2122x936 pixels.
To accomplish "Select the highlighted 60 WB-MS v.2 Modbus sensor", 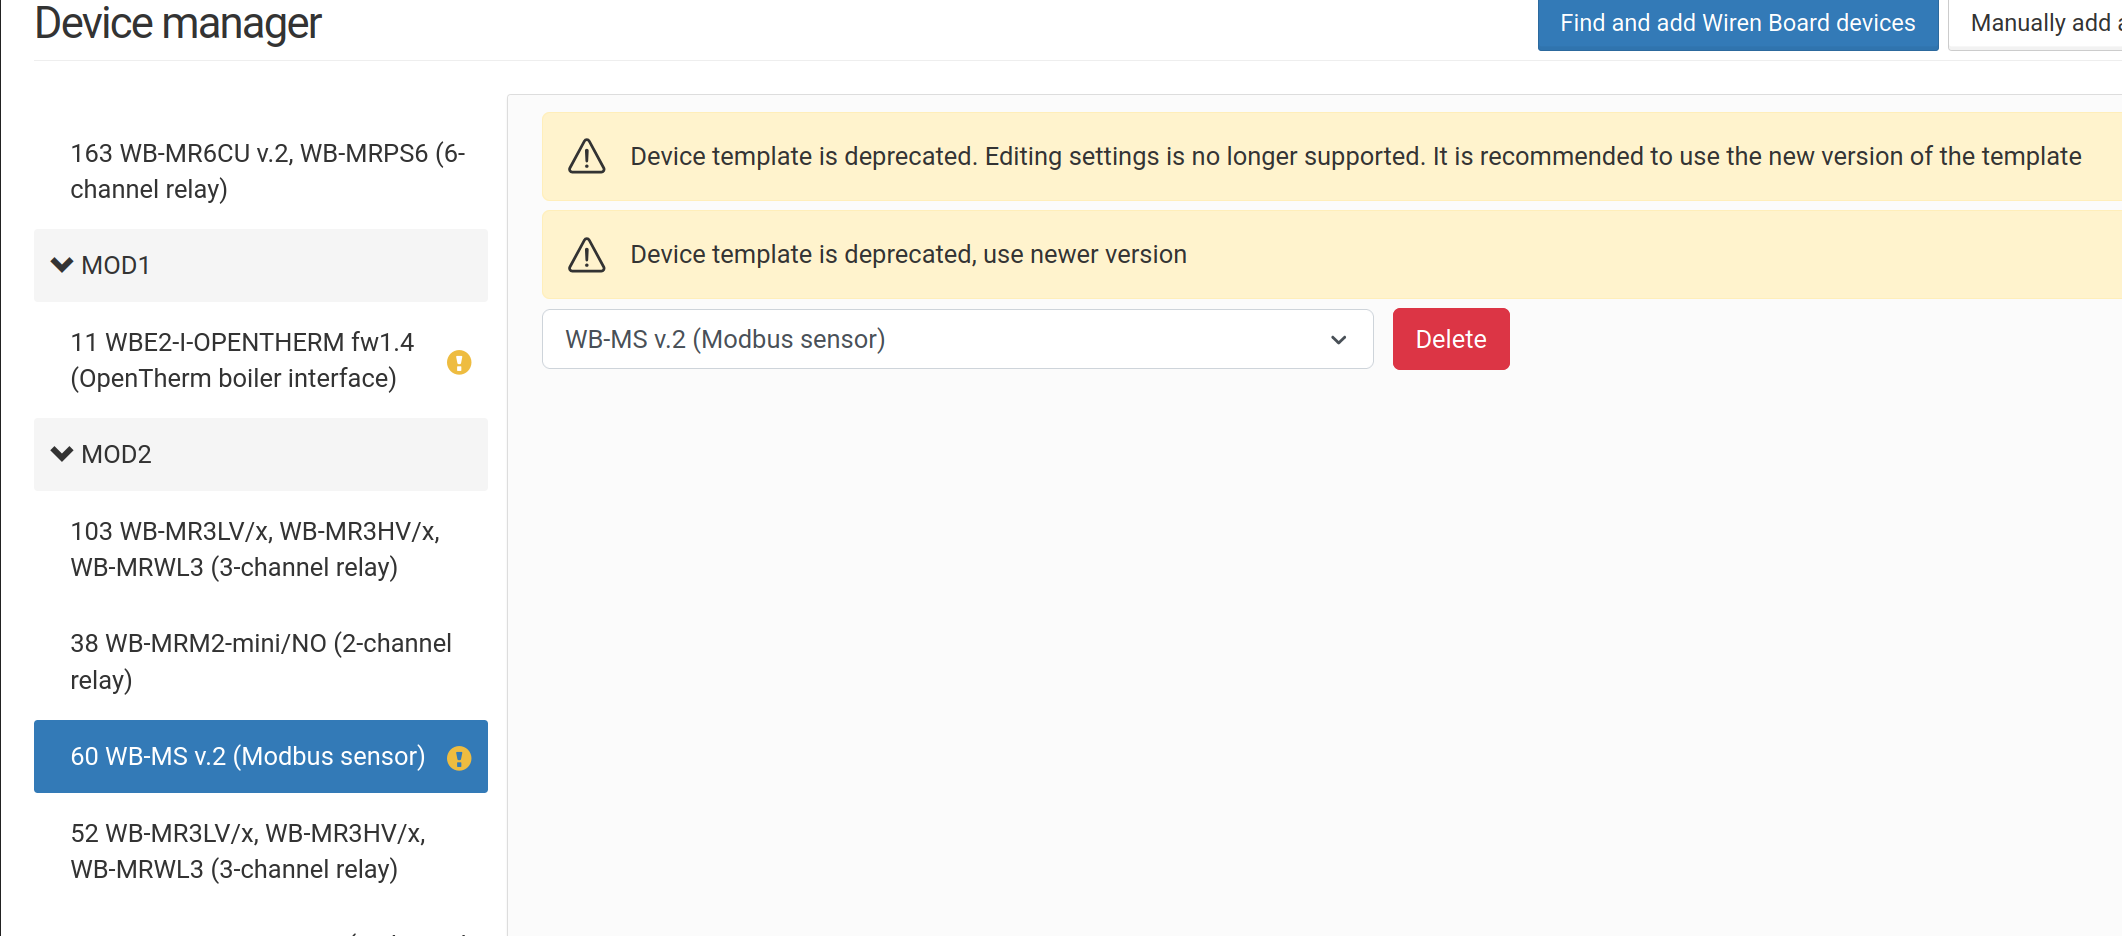I will click(x=247, y=756).
